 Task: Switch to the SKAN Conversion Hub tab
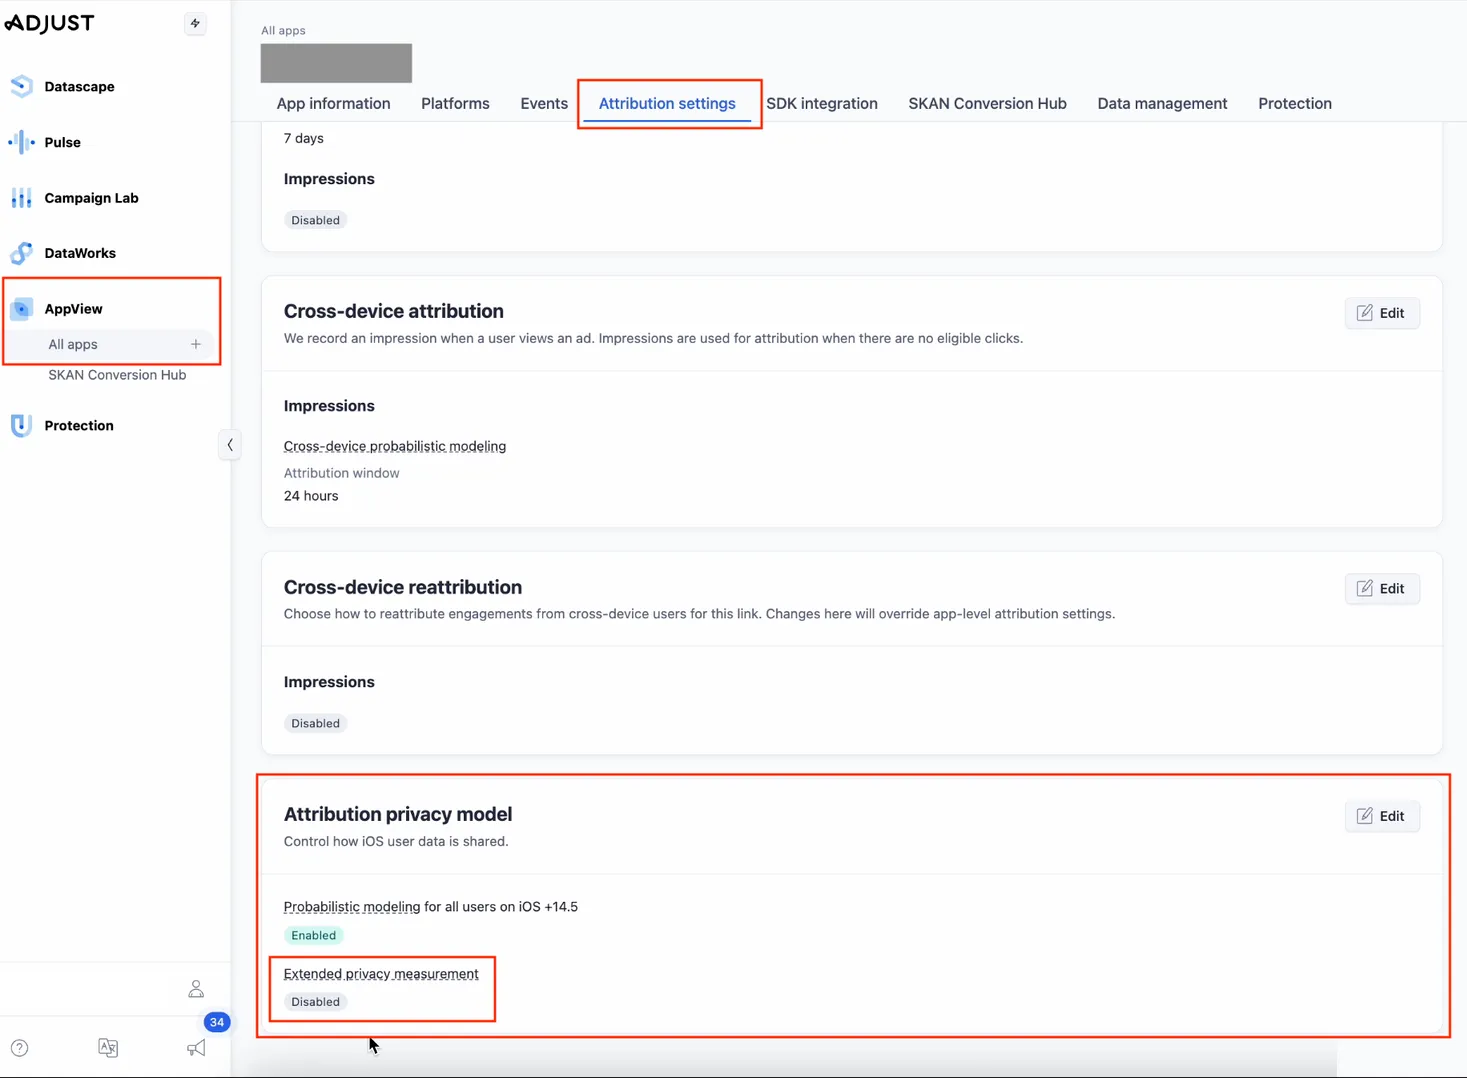click(987, 103)
